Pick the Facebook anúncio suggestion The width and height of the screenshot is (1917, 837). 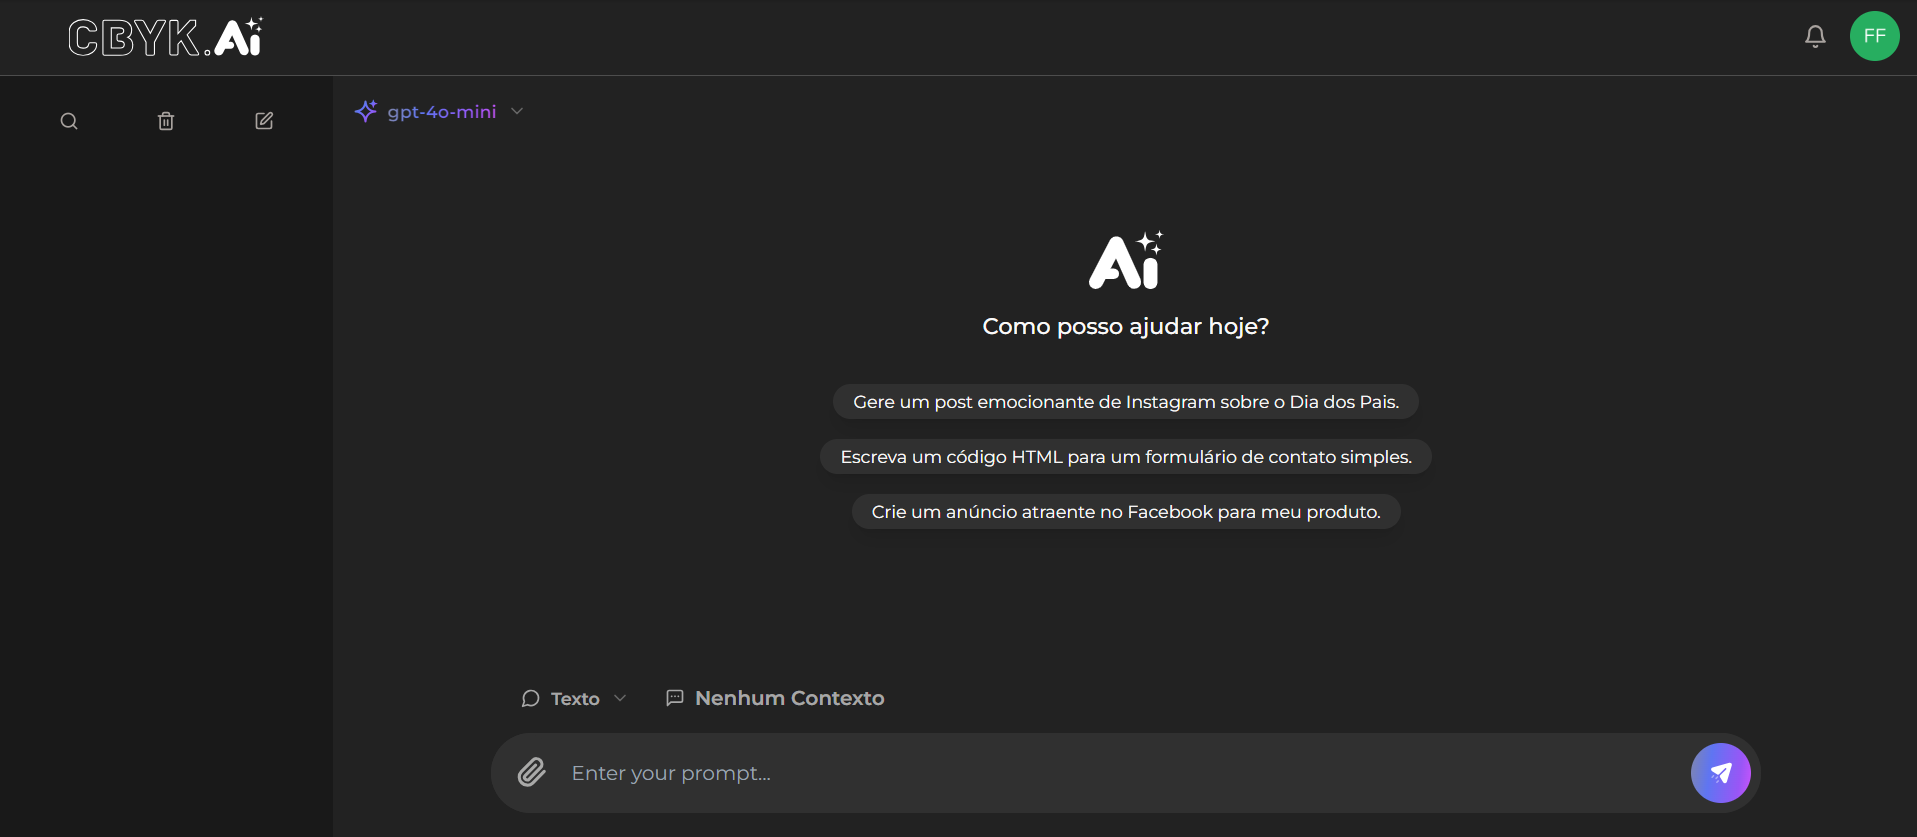coord(1125,512)
